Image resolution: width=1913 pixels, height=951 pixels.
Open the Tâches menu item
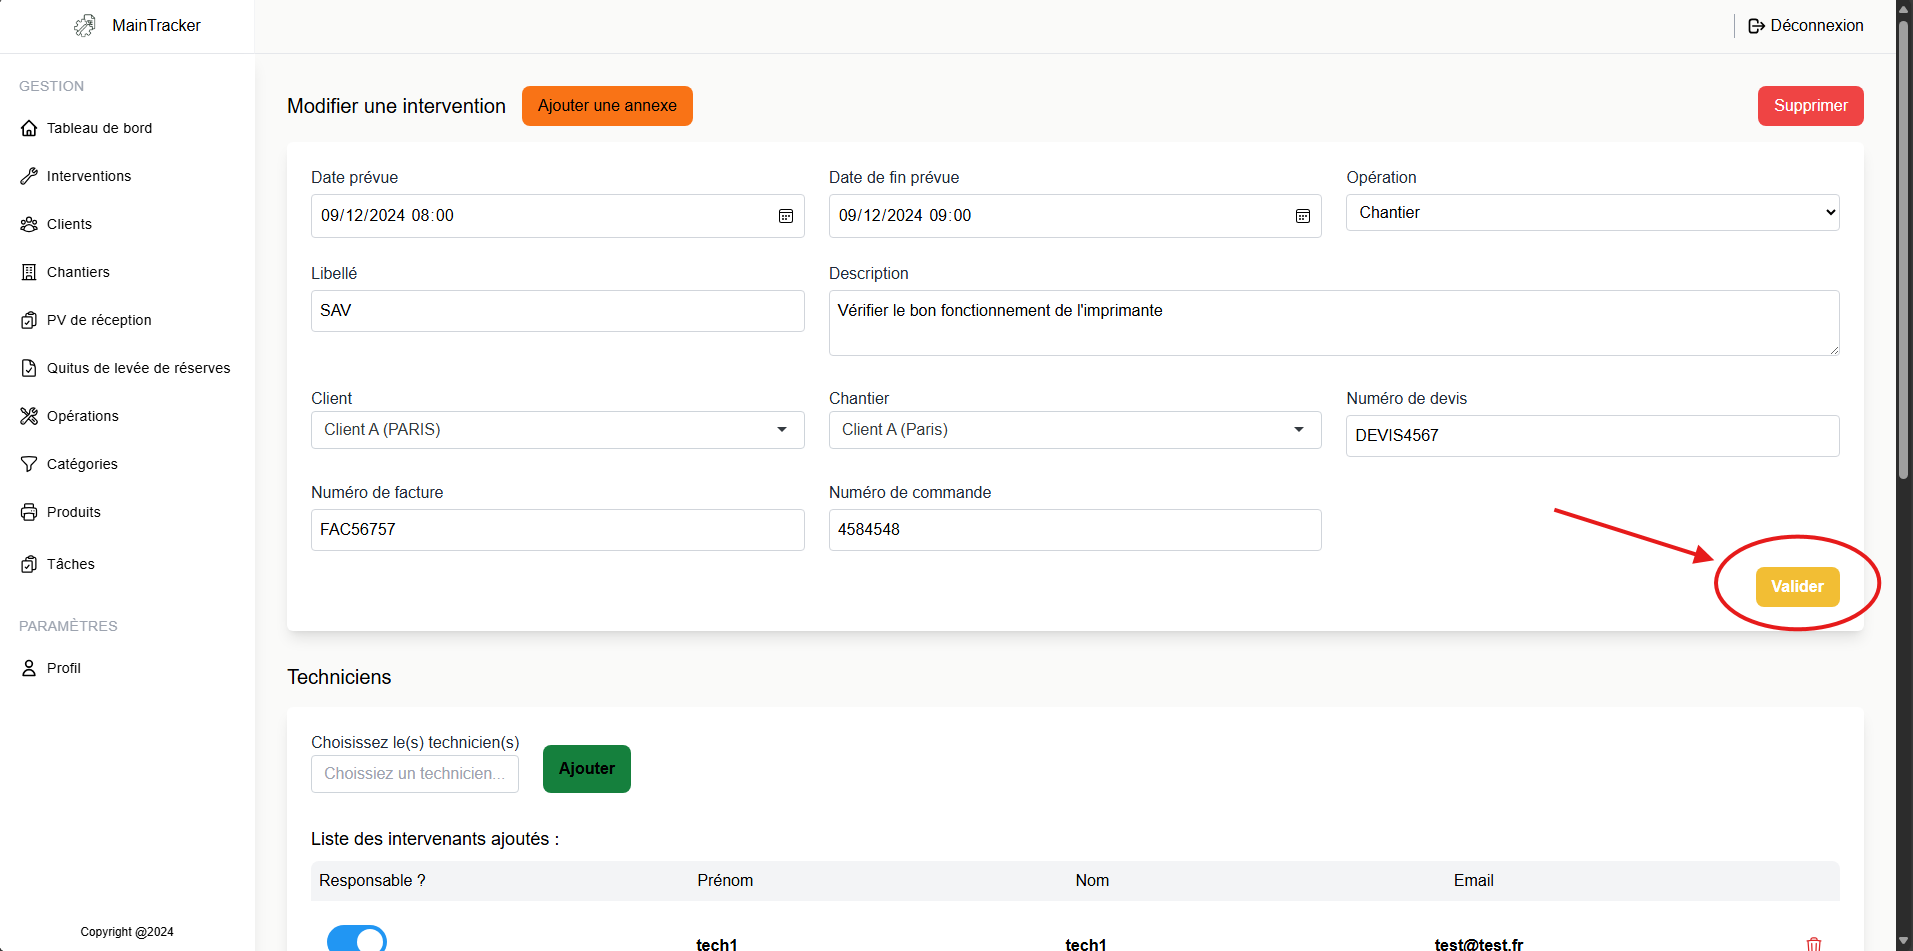(70, 564)
